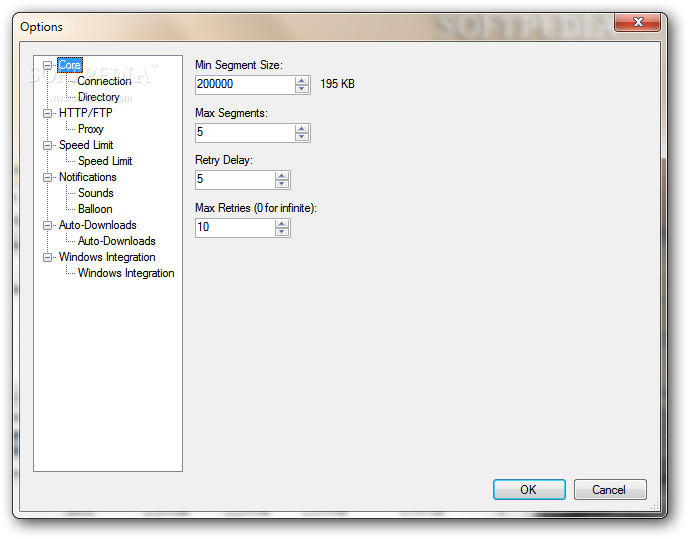
Task: Open the Connection settings page
Action: [104, 81]
